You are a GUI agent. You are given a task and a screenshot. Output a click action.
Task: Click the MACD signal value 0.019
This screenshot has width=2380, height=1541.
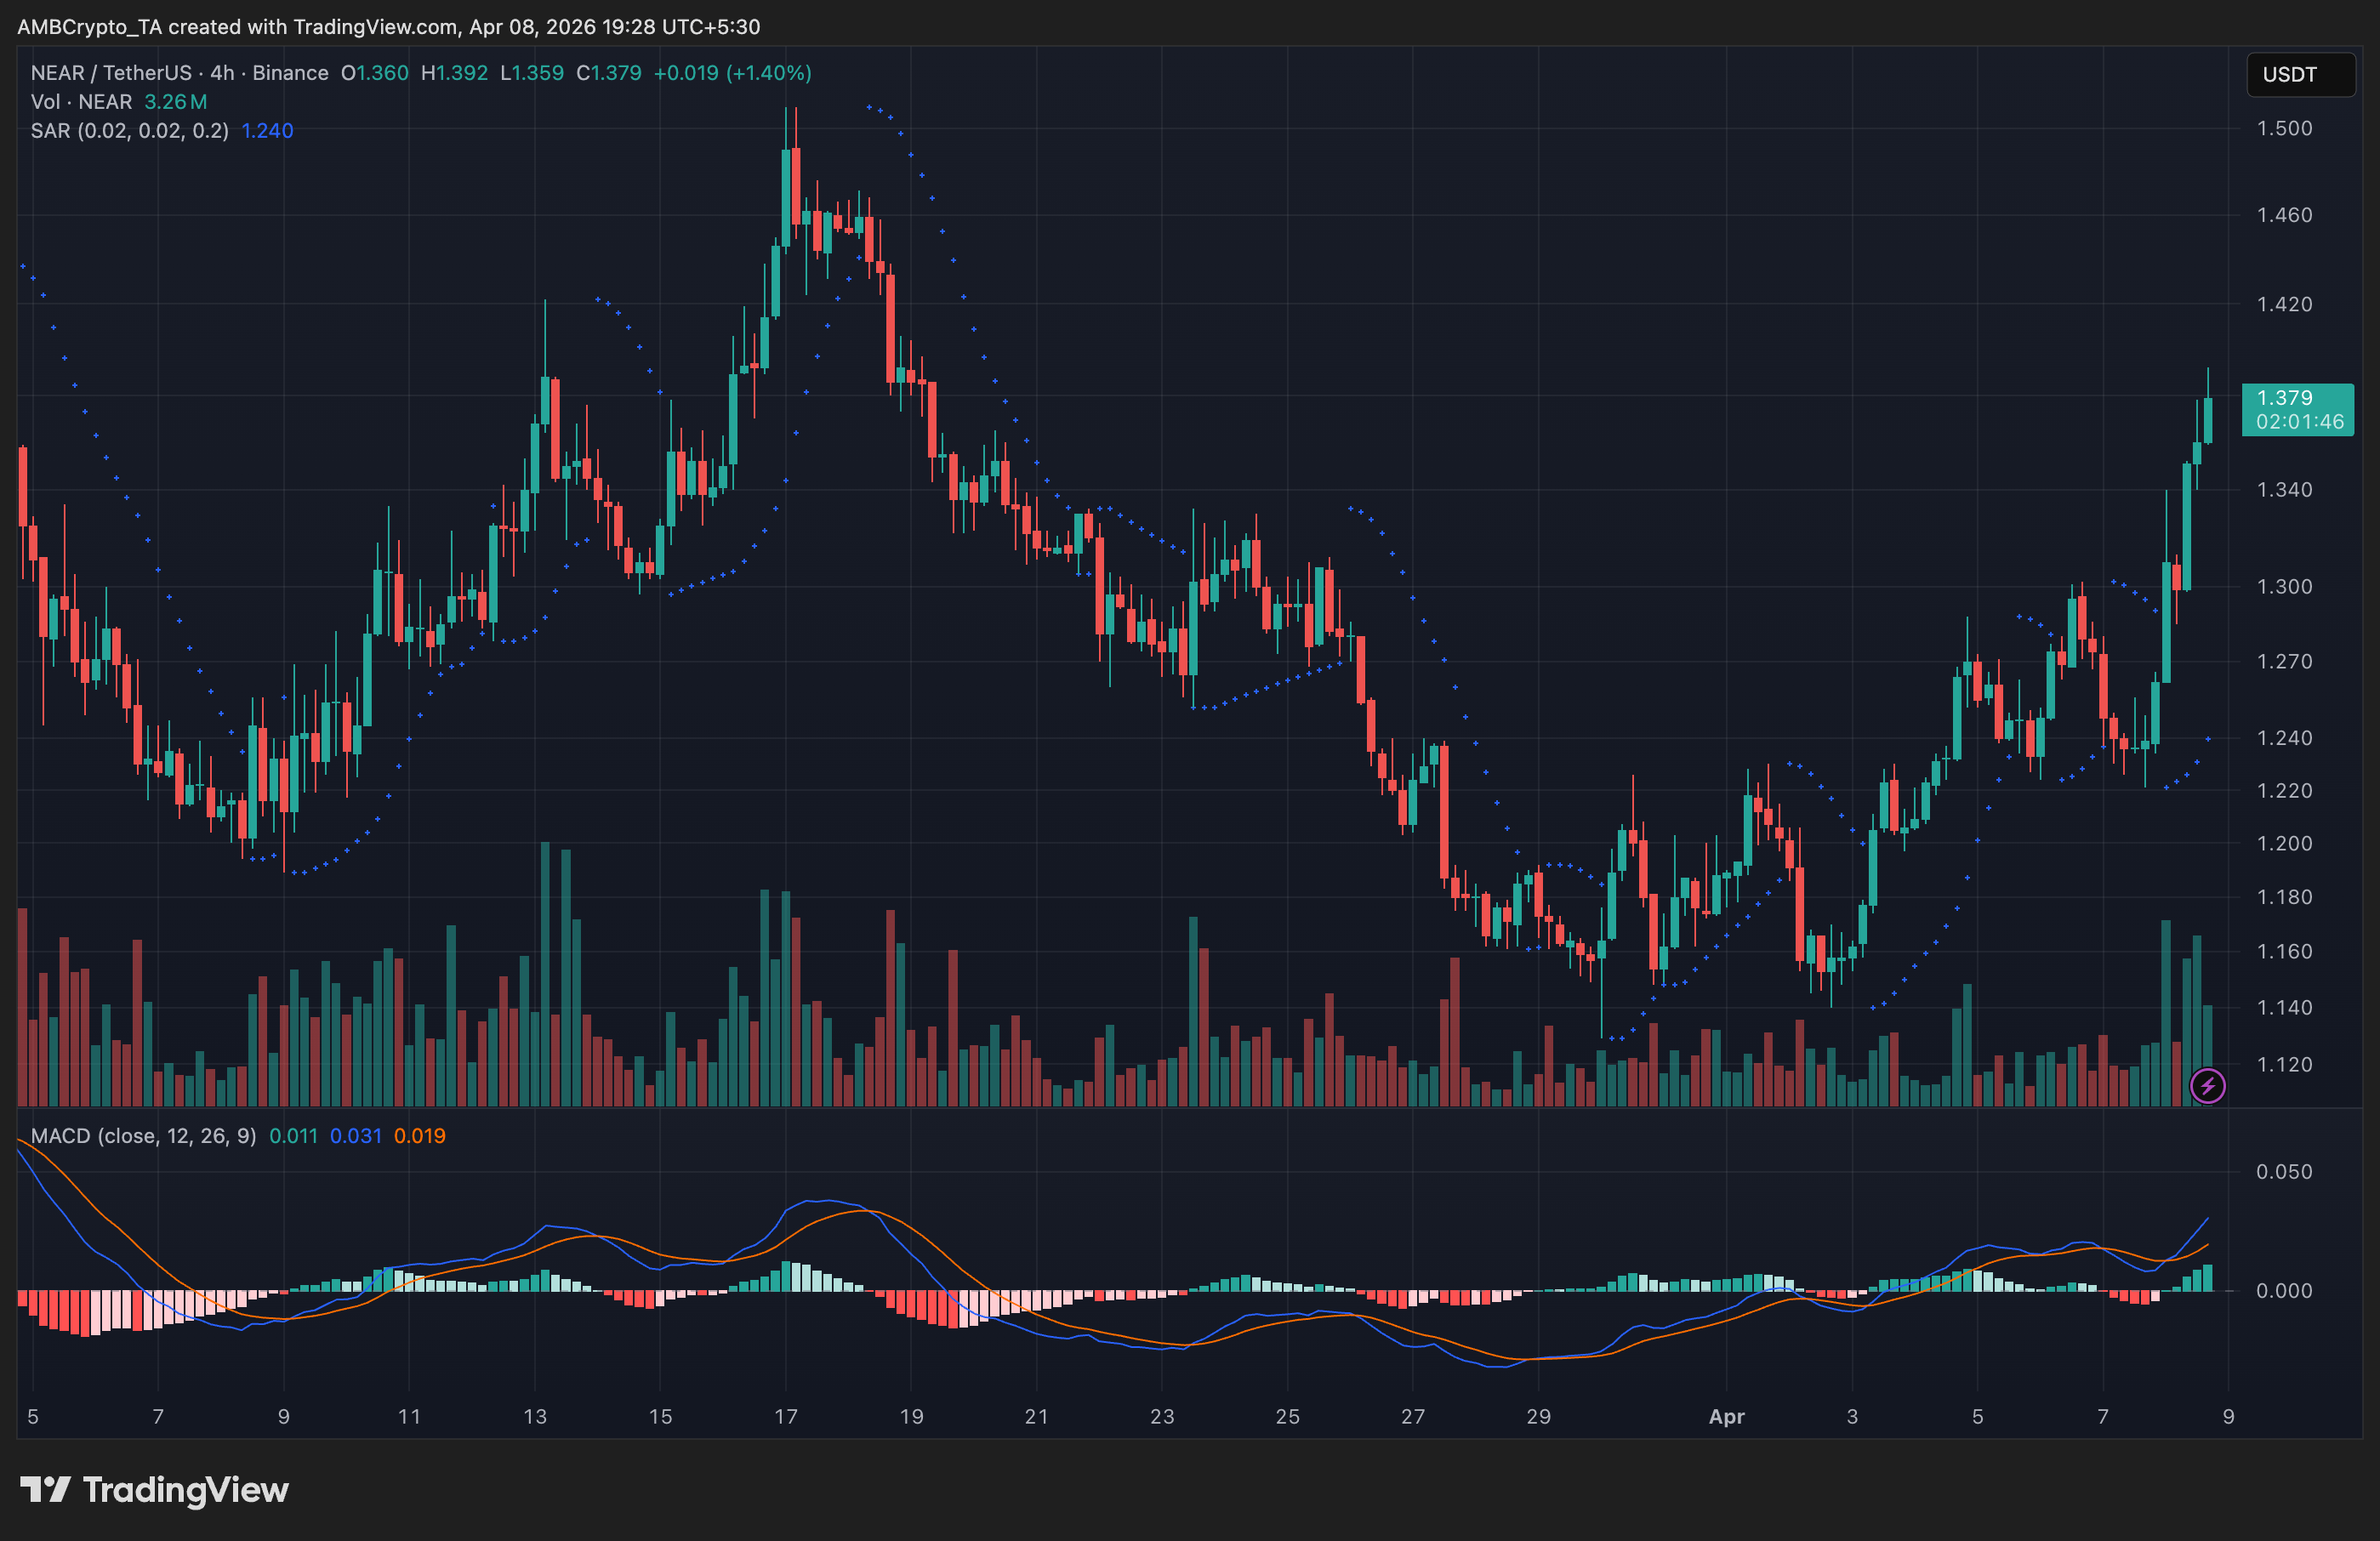tap(419, 1136)
